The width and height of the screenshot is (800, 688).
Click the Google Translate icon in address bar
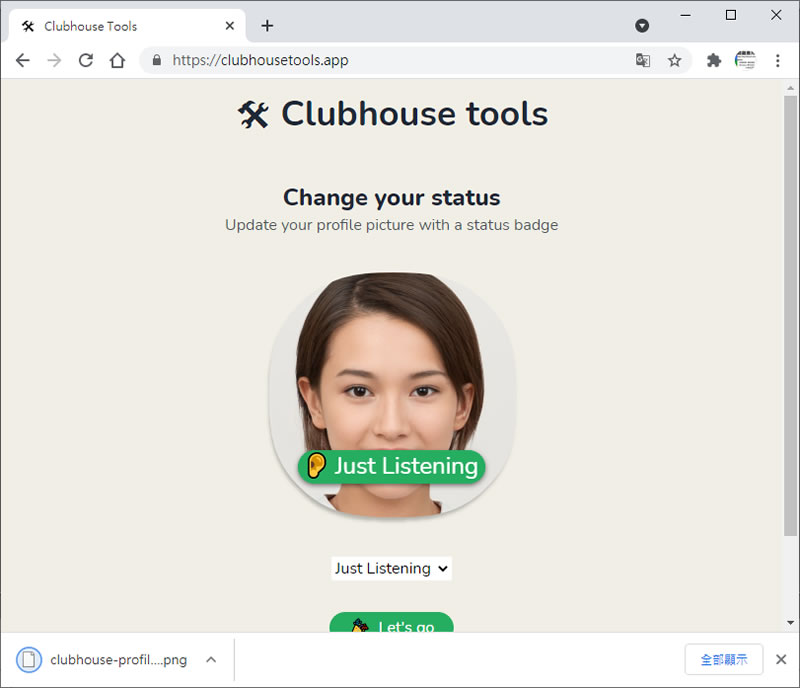tap(643, 60)
